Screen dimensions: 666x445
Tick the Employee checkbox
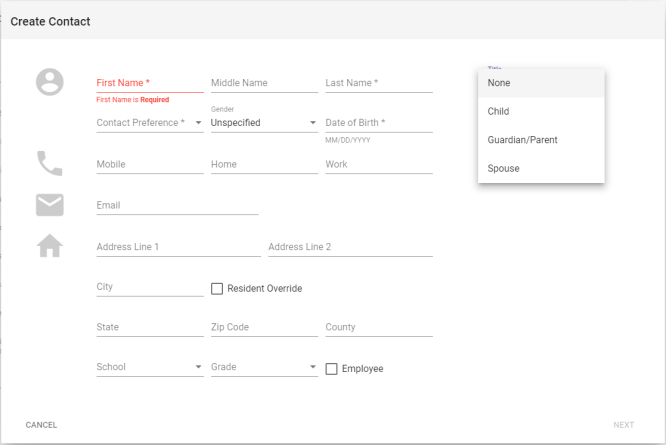tap(332, 369)
